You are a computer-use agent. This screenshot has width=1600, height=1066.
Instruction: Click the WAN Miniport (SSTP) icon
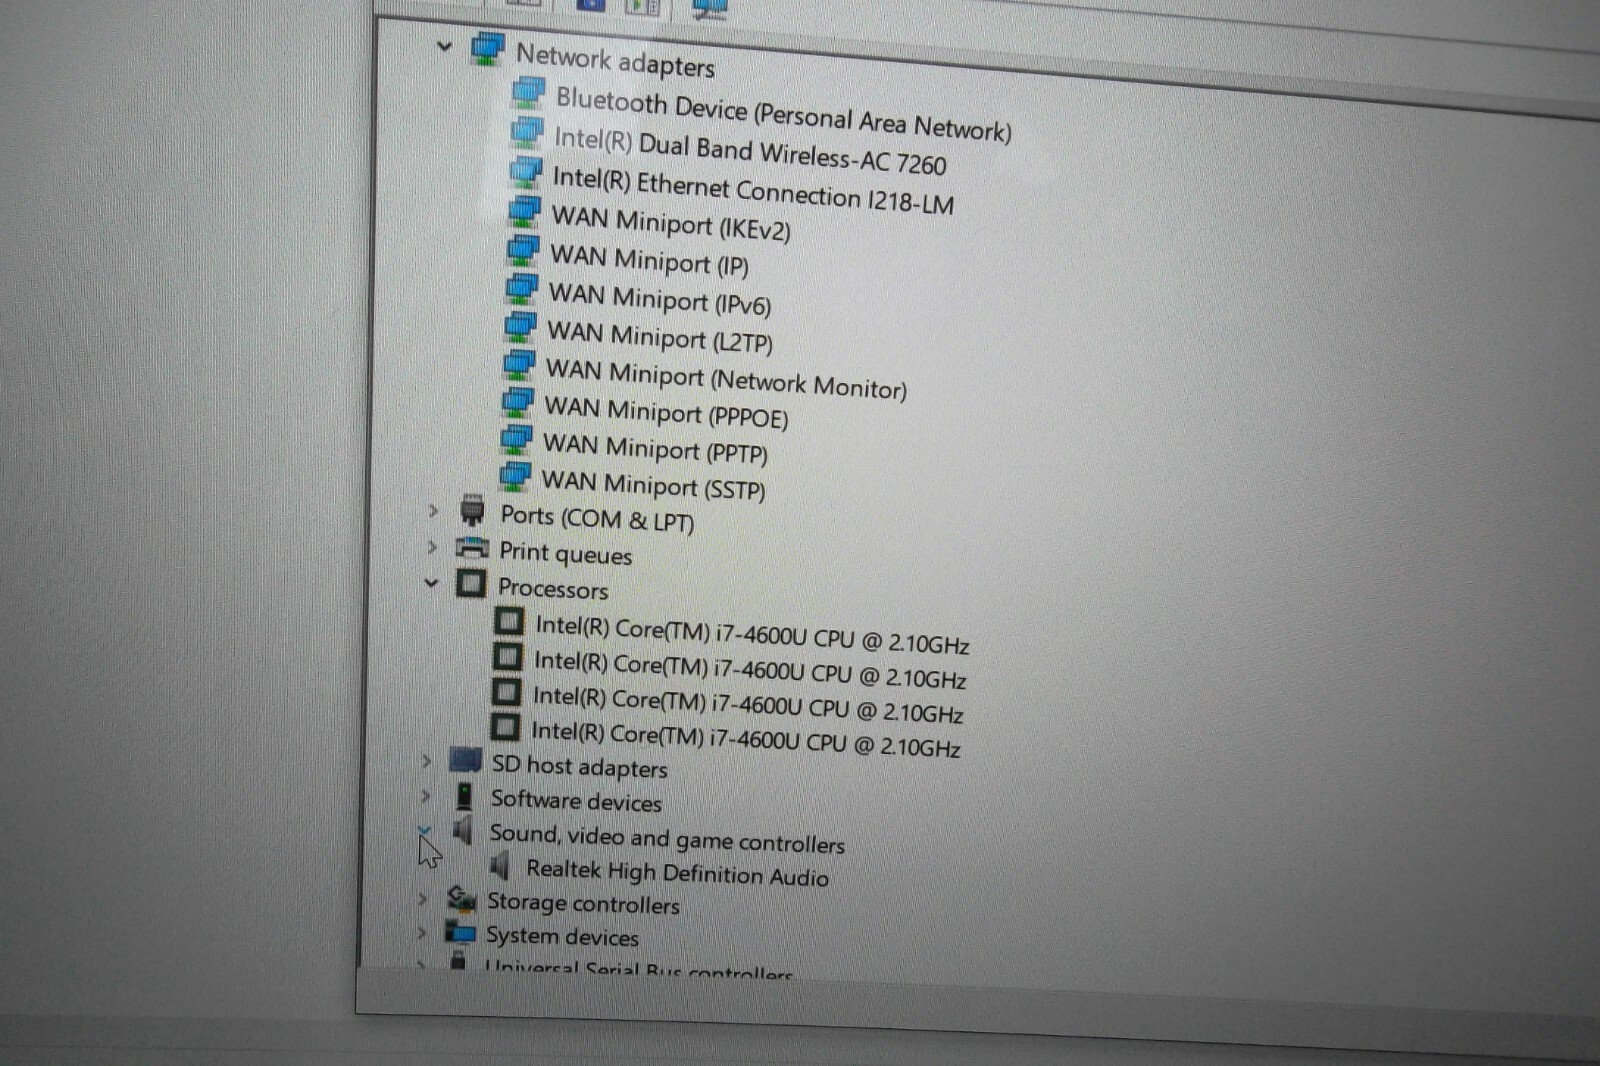pyautogui.click(x=515, y=475)
